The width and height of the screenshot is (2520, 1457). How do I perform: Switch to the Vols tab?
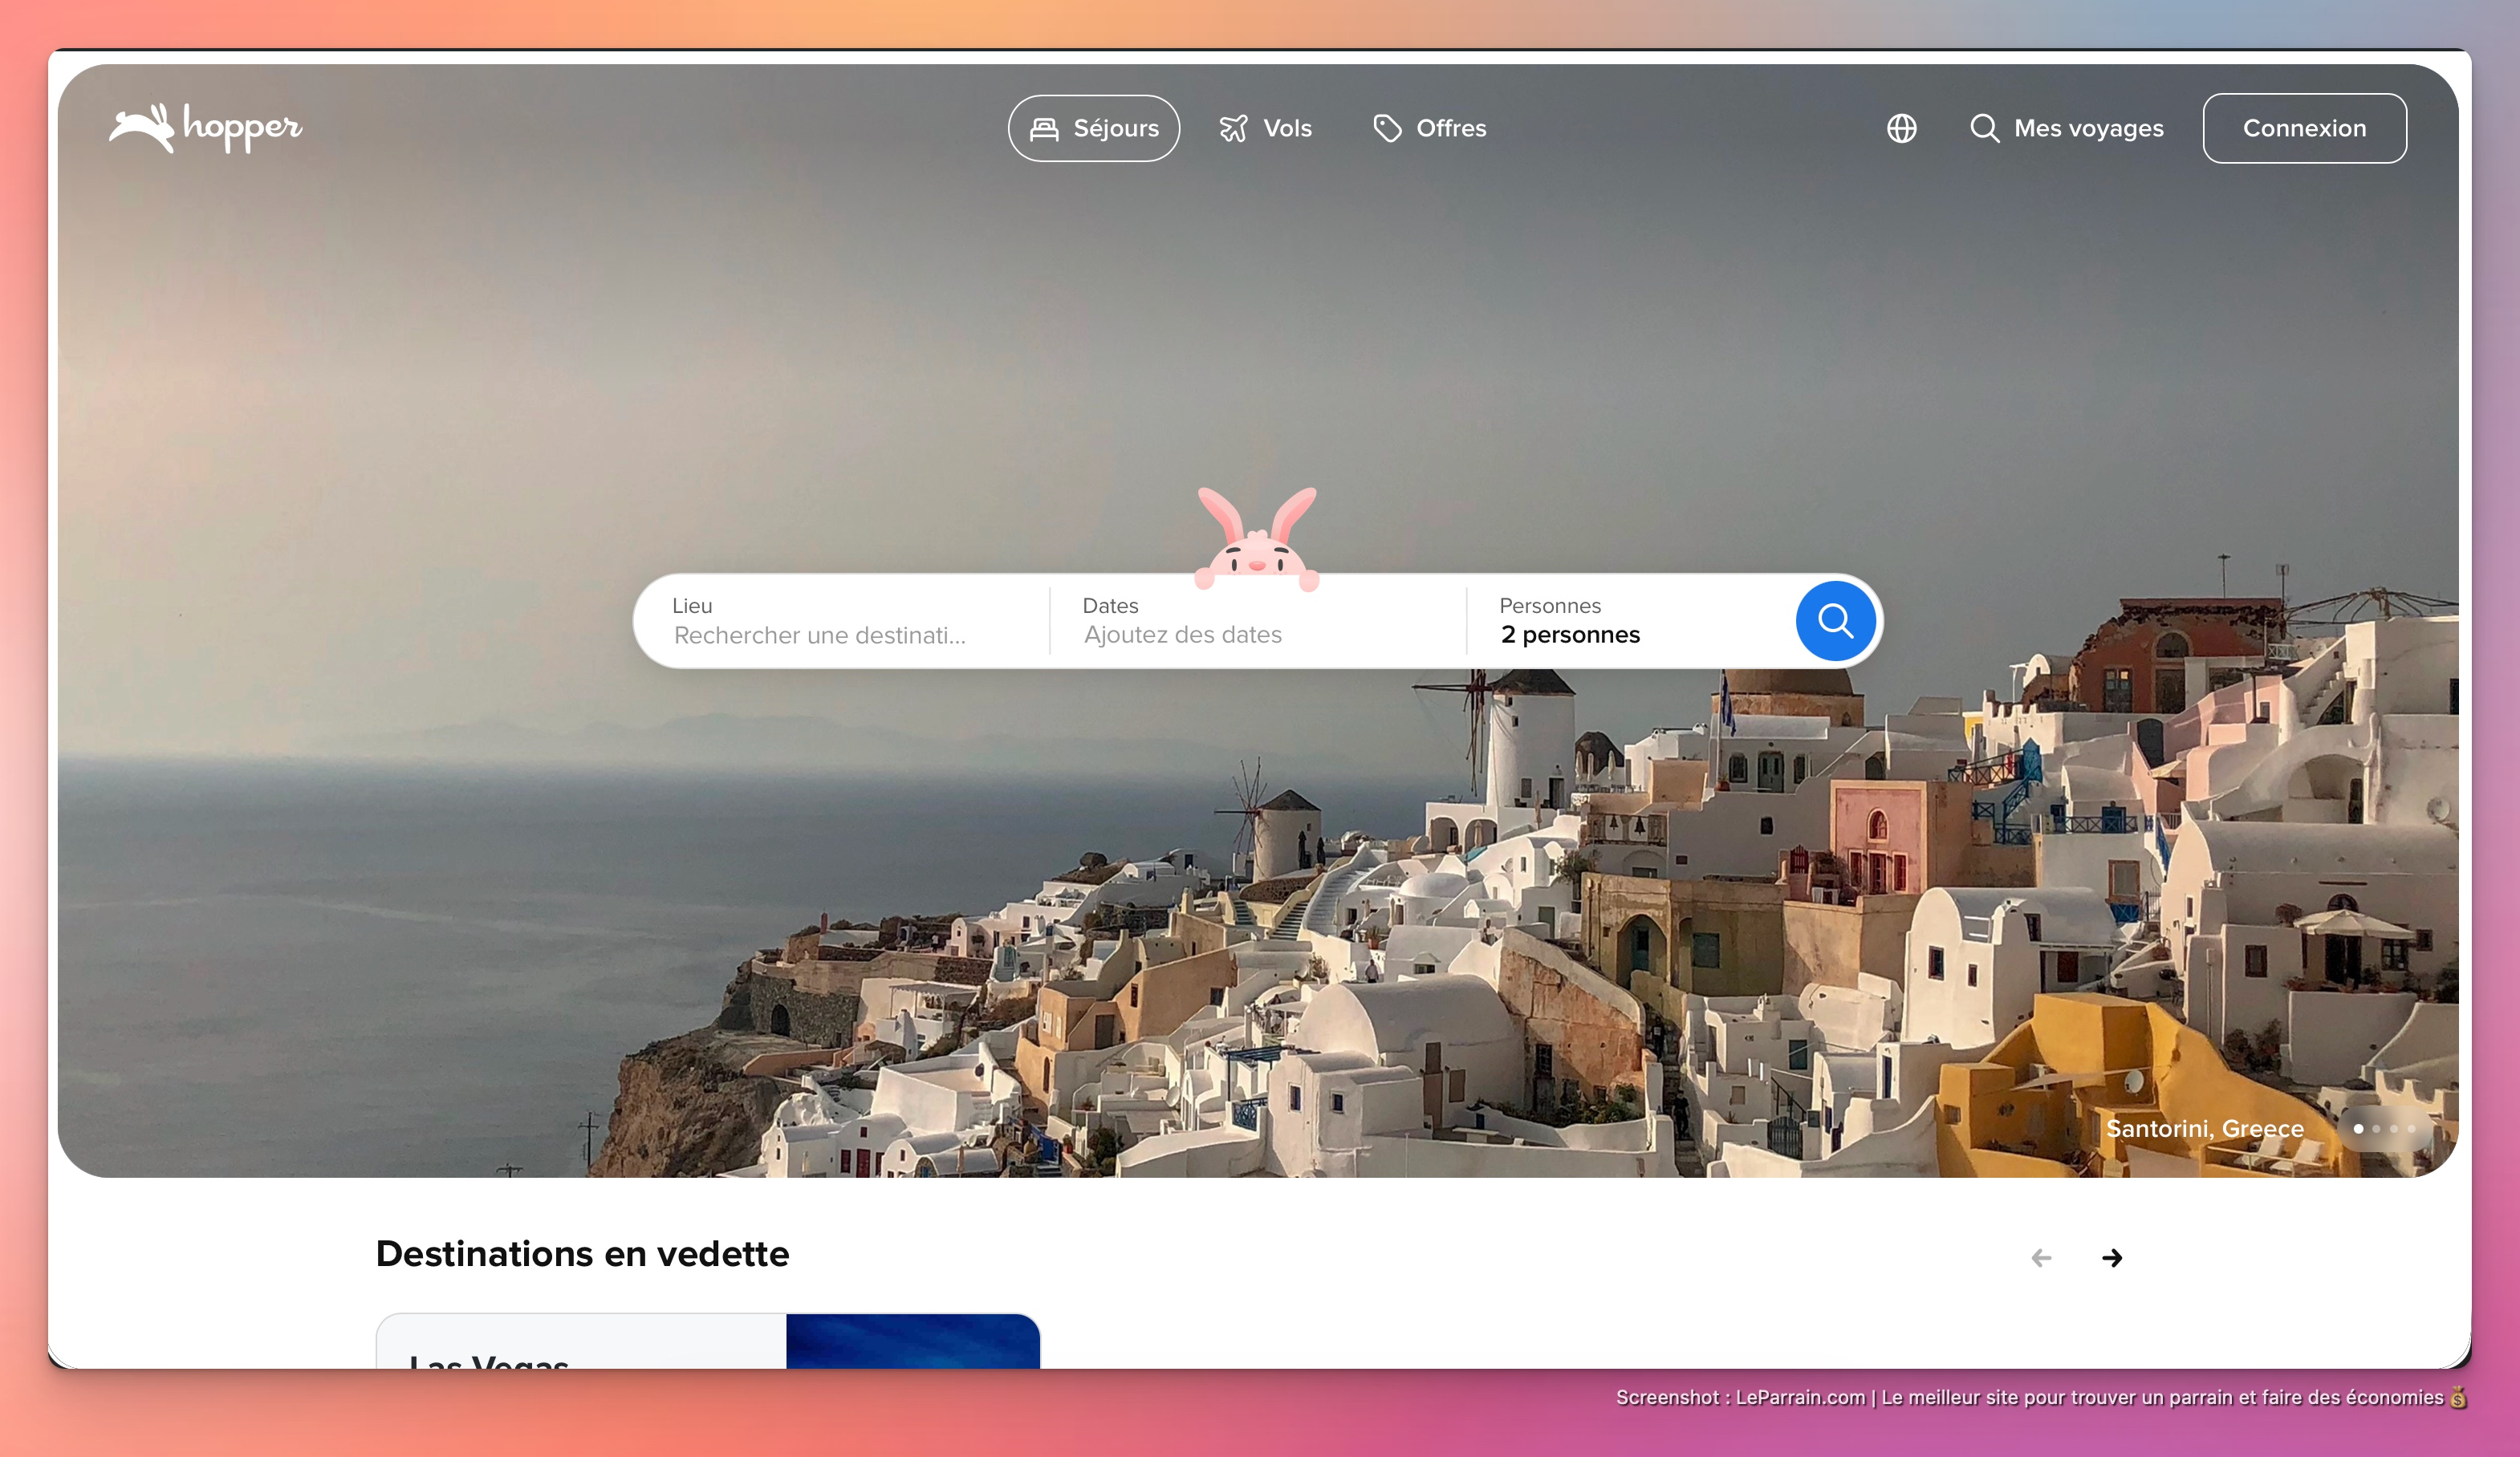tap(1287, 129)
